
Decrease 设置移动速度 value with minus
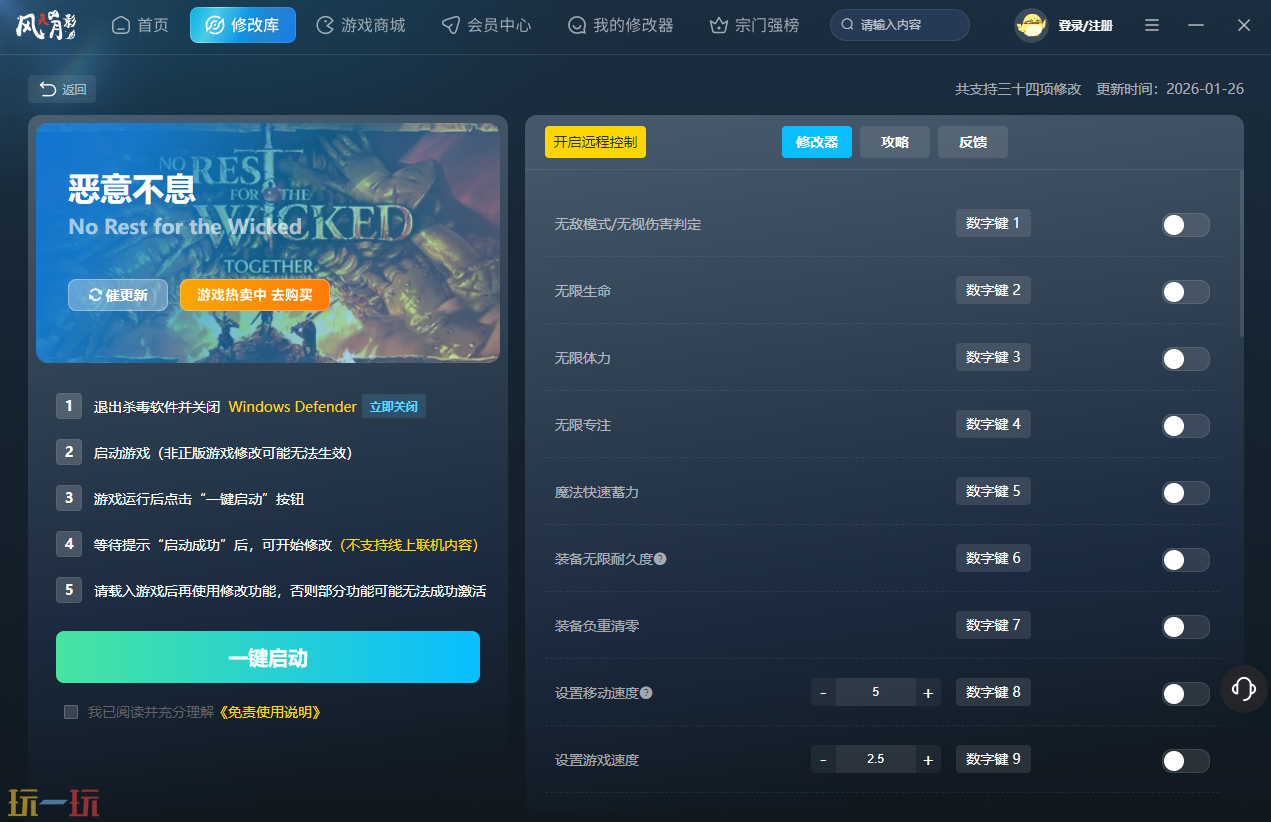823,693
